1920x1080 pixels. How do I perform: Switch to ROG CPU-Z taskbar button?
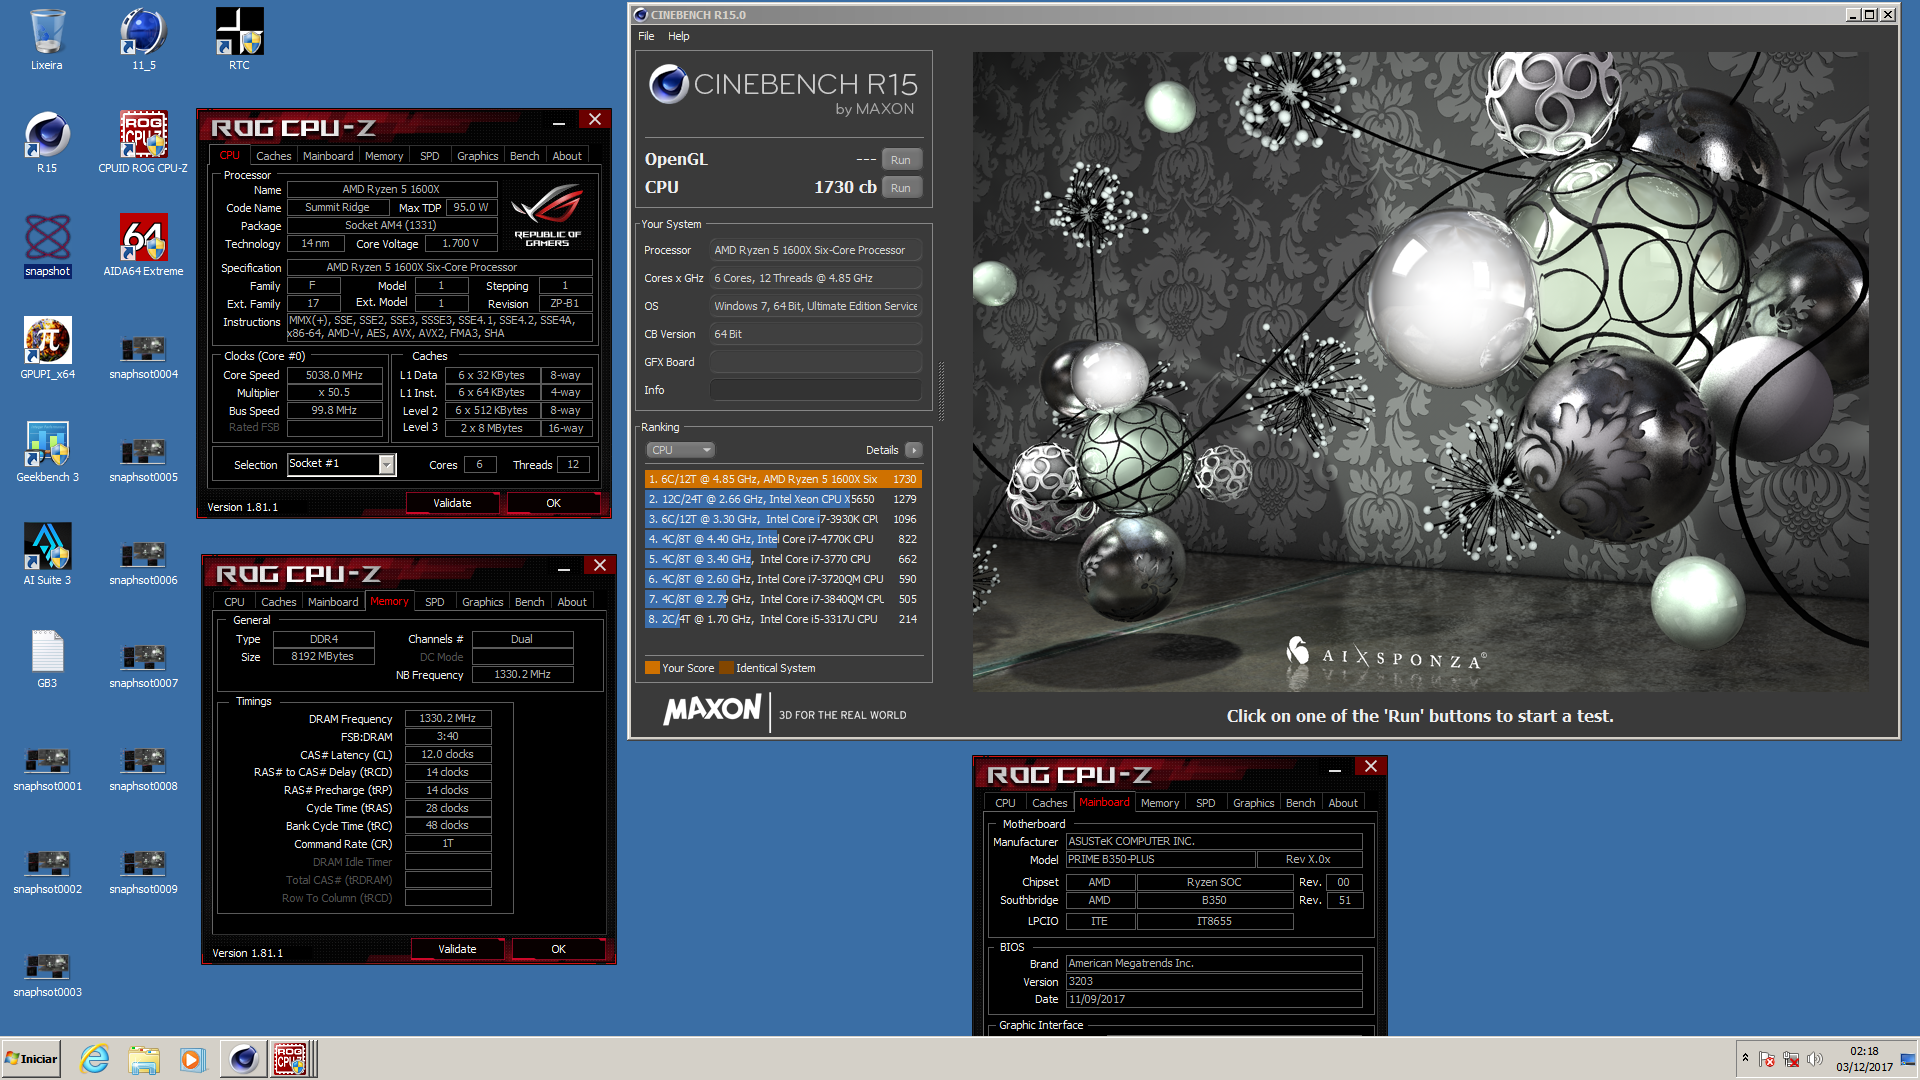293,1059
